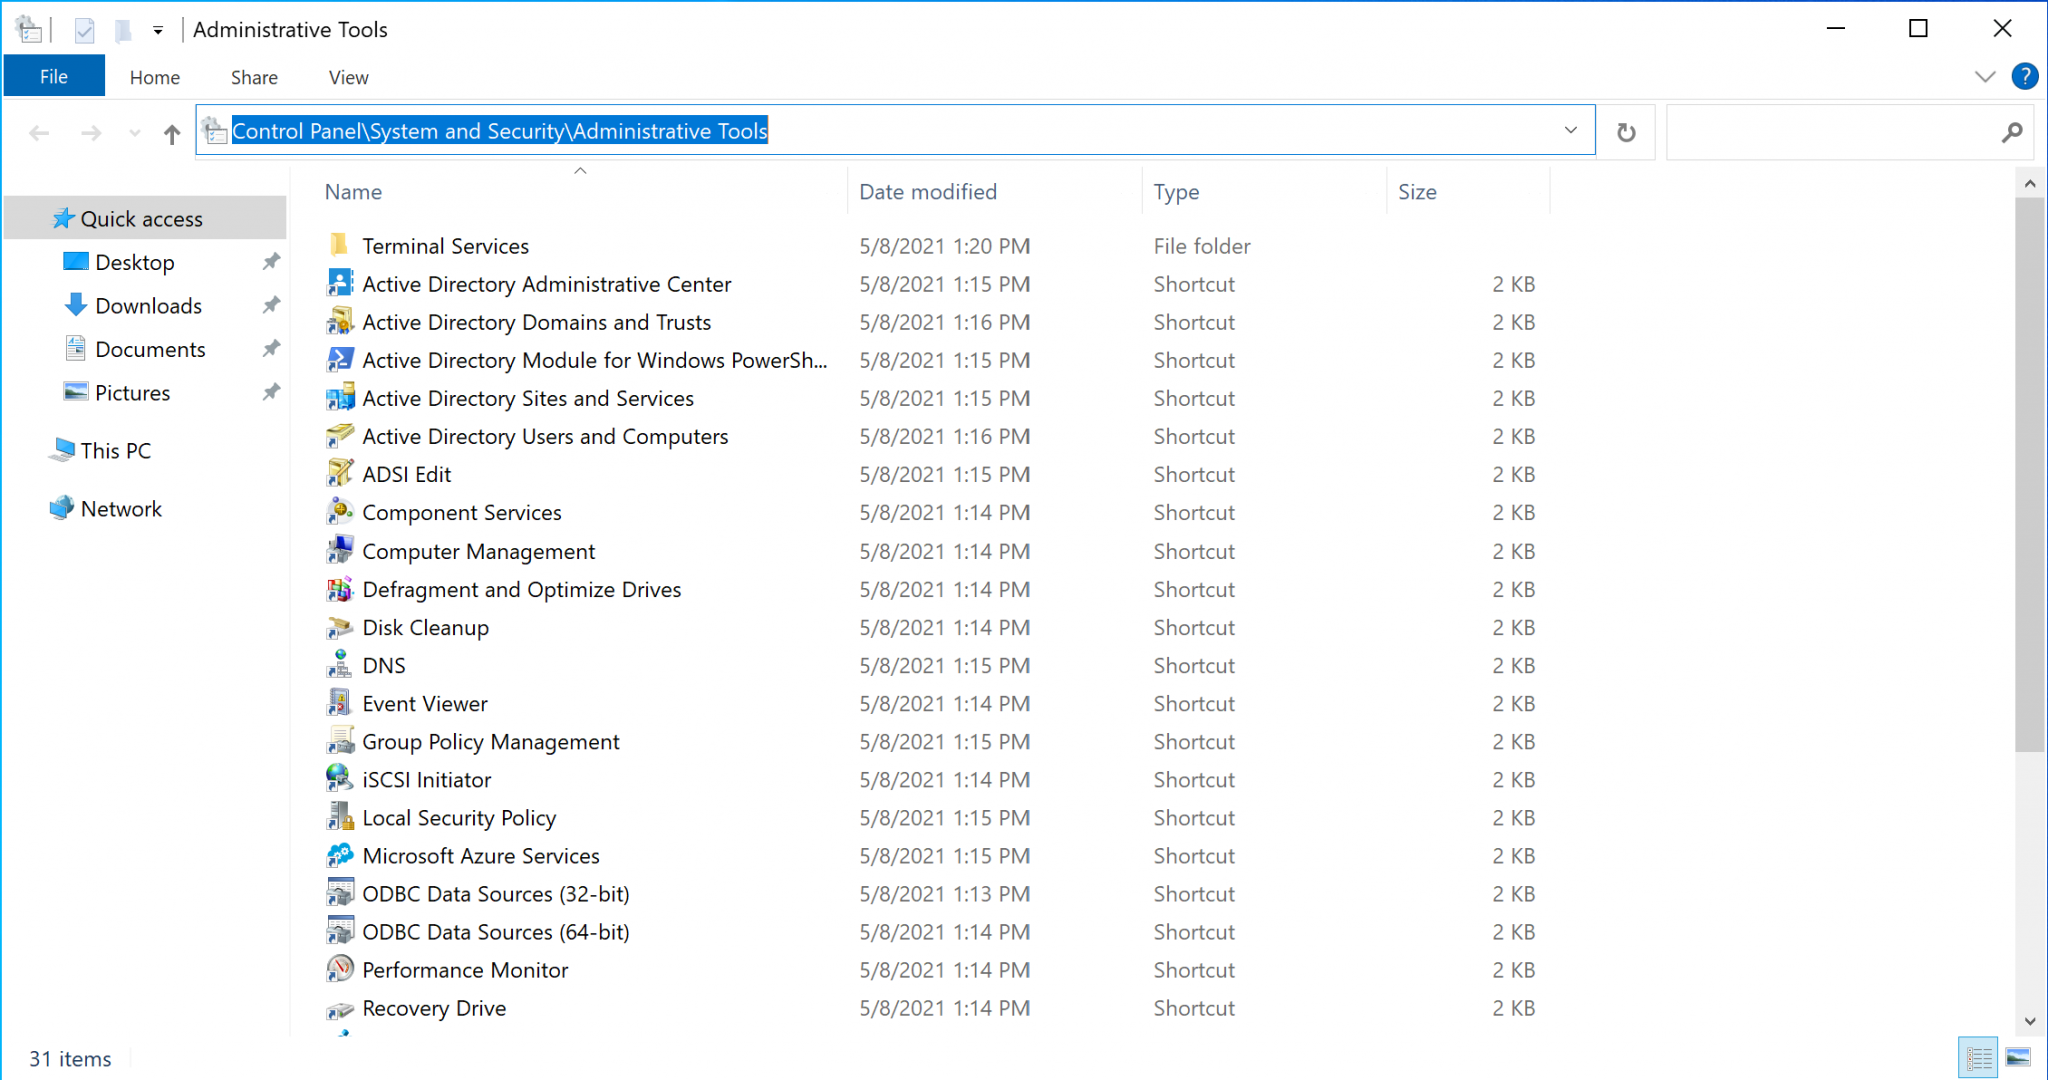Select the 'File folder' type cell
Viewport: 2048px width, 1080px height.
coord(1202,246)
